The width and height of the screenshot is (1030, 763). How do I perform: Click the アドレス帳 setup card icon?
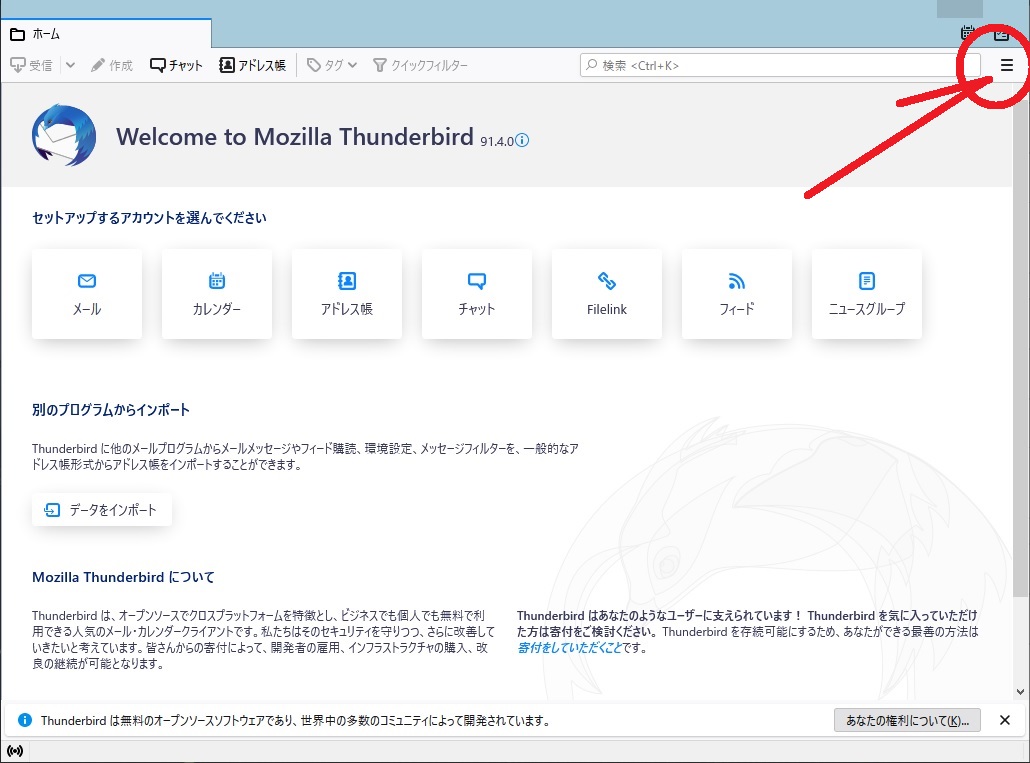(x=347, y=281)
